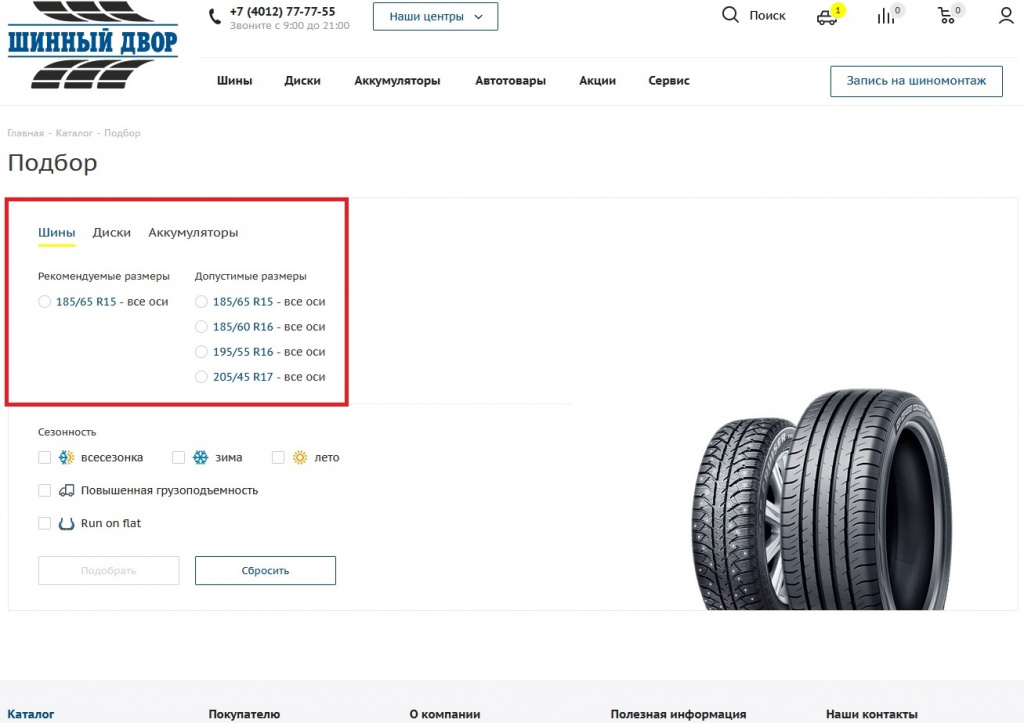Open the comparison chart icon

point(886,16)
